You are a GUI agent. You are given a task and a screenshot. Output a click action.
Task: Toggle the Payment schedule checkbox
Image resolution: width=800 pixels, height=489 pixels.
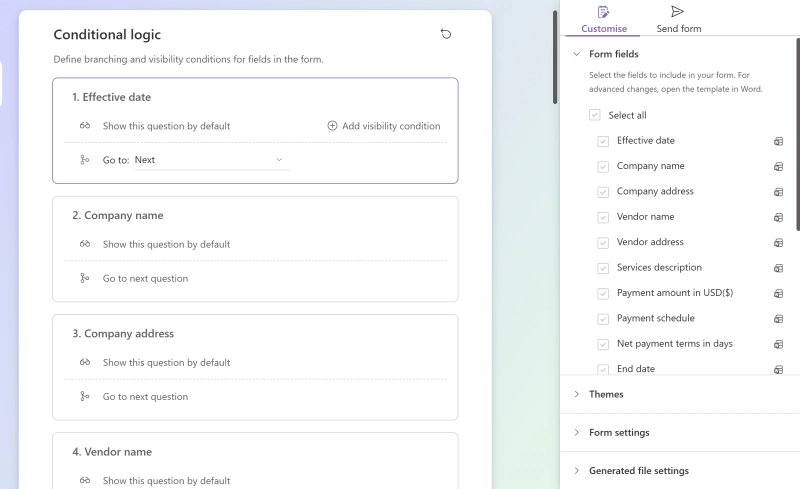click(603, 319)
